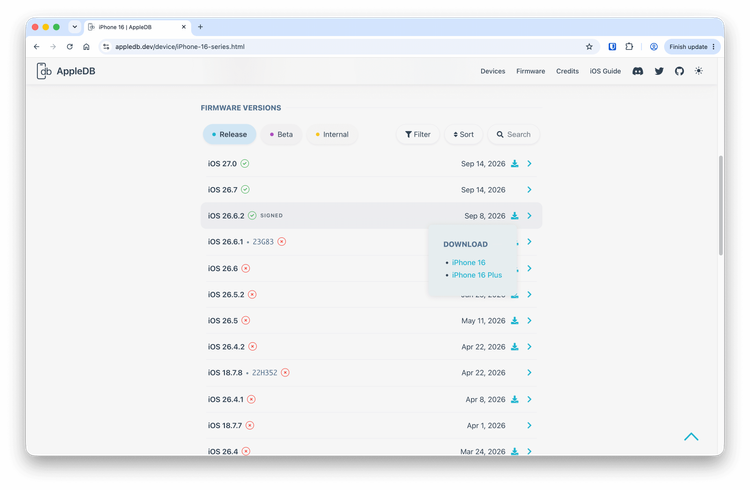Toggle the Internal firmware filter
This screenshot has height=490, width=750.
[x=332, y=134]
